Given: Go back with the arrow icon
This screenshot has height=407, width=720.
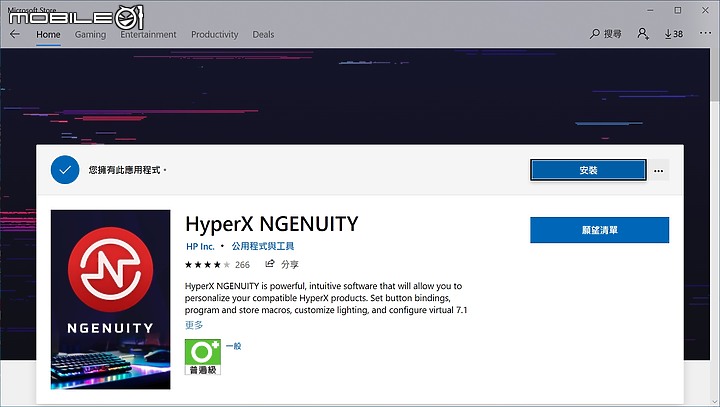Looking at the screenshot, I should (x=15, y=34).
